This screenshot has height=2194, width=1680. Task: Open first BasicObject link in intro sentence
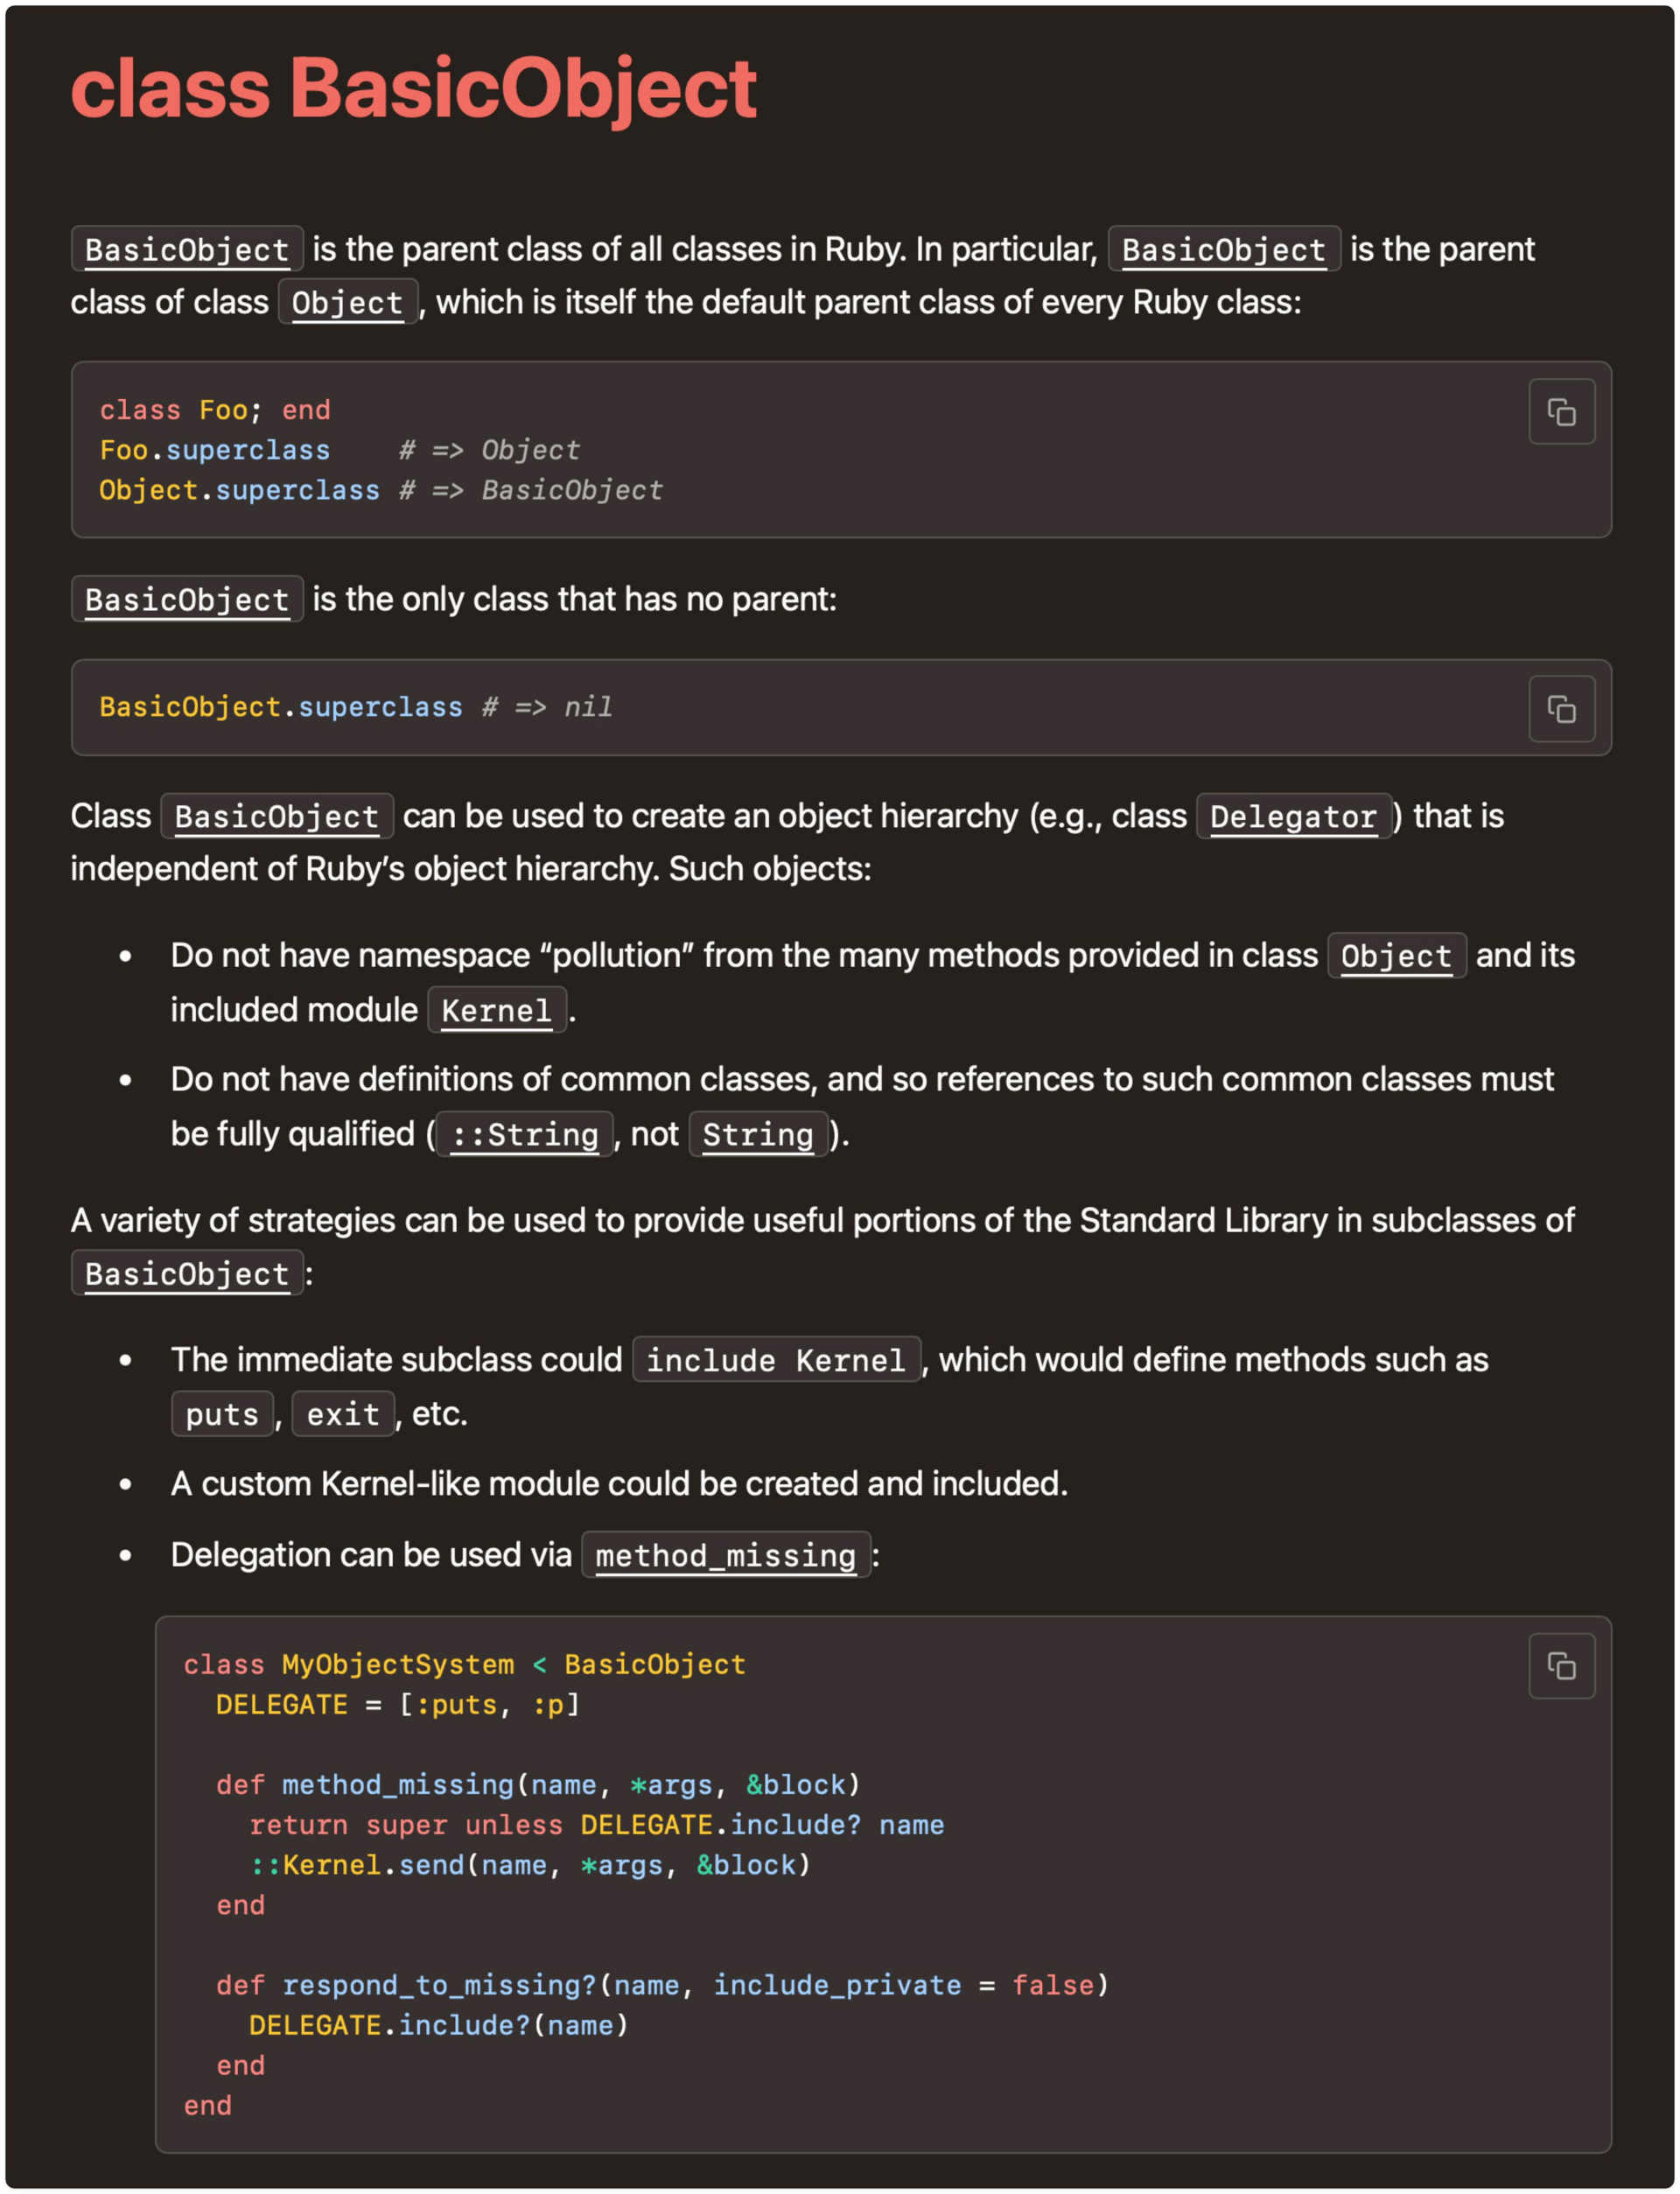pyautogui.click(x=187, y=250)
